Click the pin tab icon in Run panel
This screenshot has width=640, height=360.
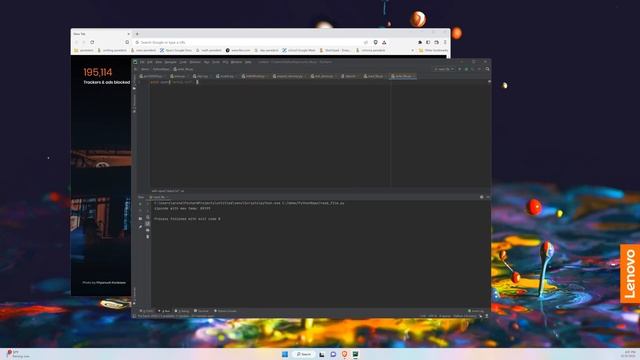point(140,227)
